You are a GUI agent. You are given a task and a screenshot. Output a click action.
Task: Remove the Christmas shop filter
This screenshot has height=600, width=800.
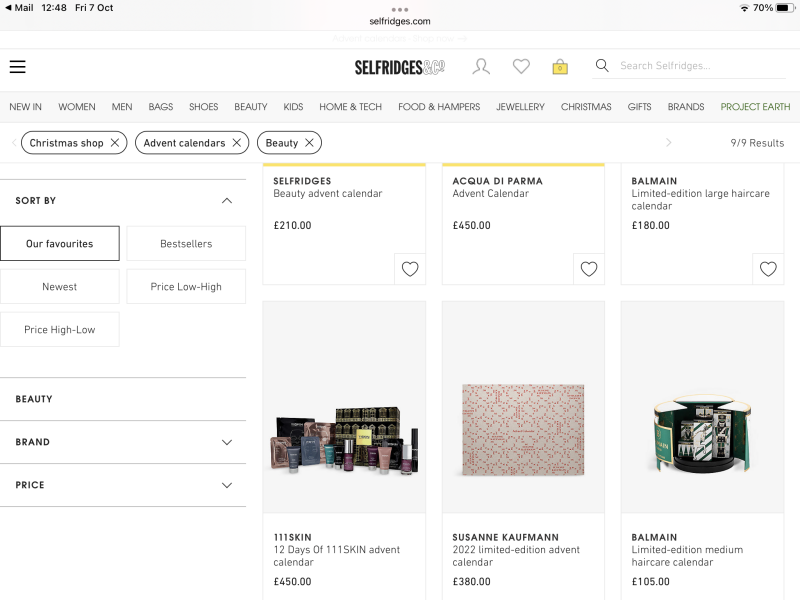click(115, 143)
